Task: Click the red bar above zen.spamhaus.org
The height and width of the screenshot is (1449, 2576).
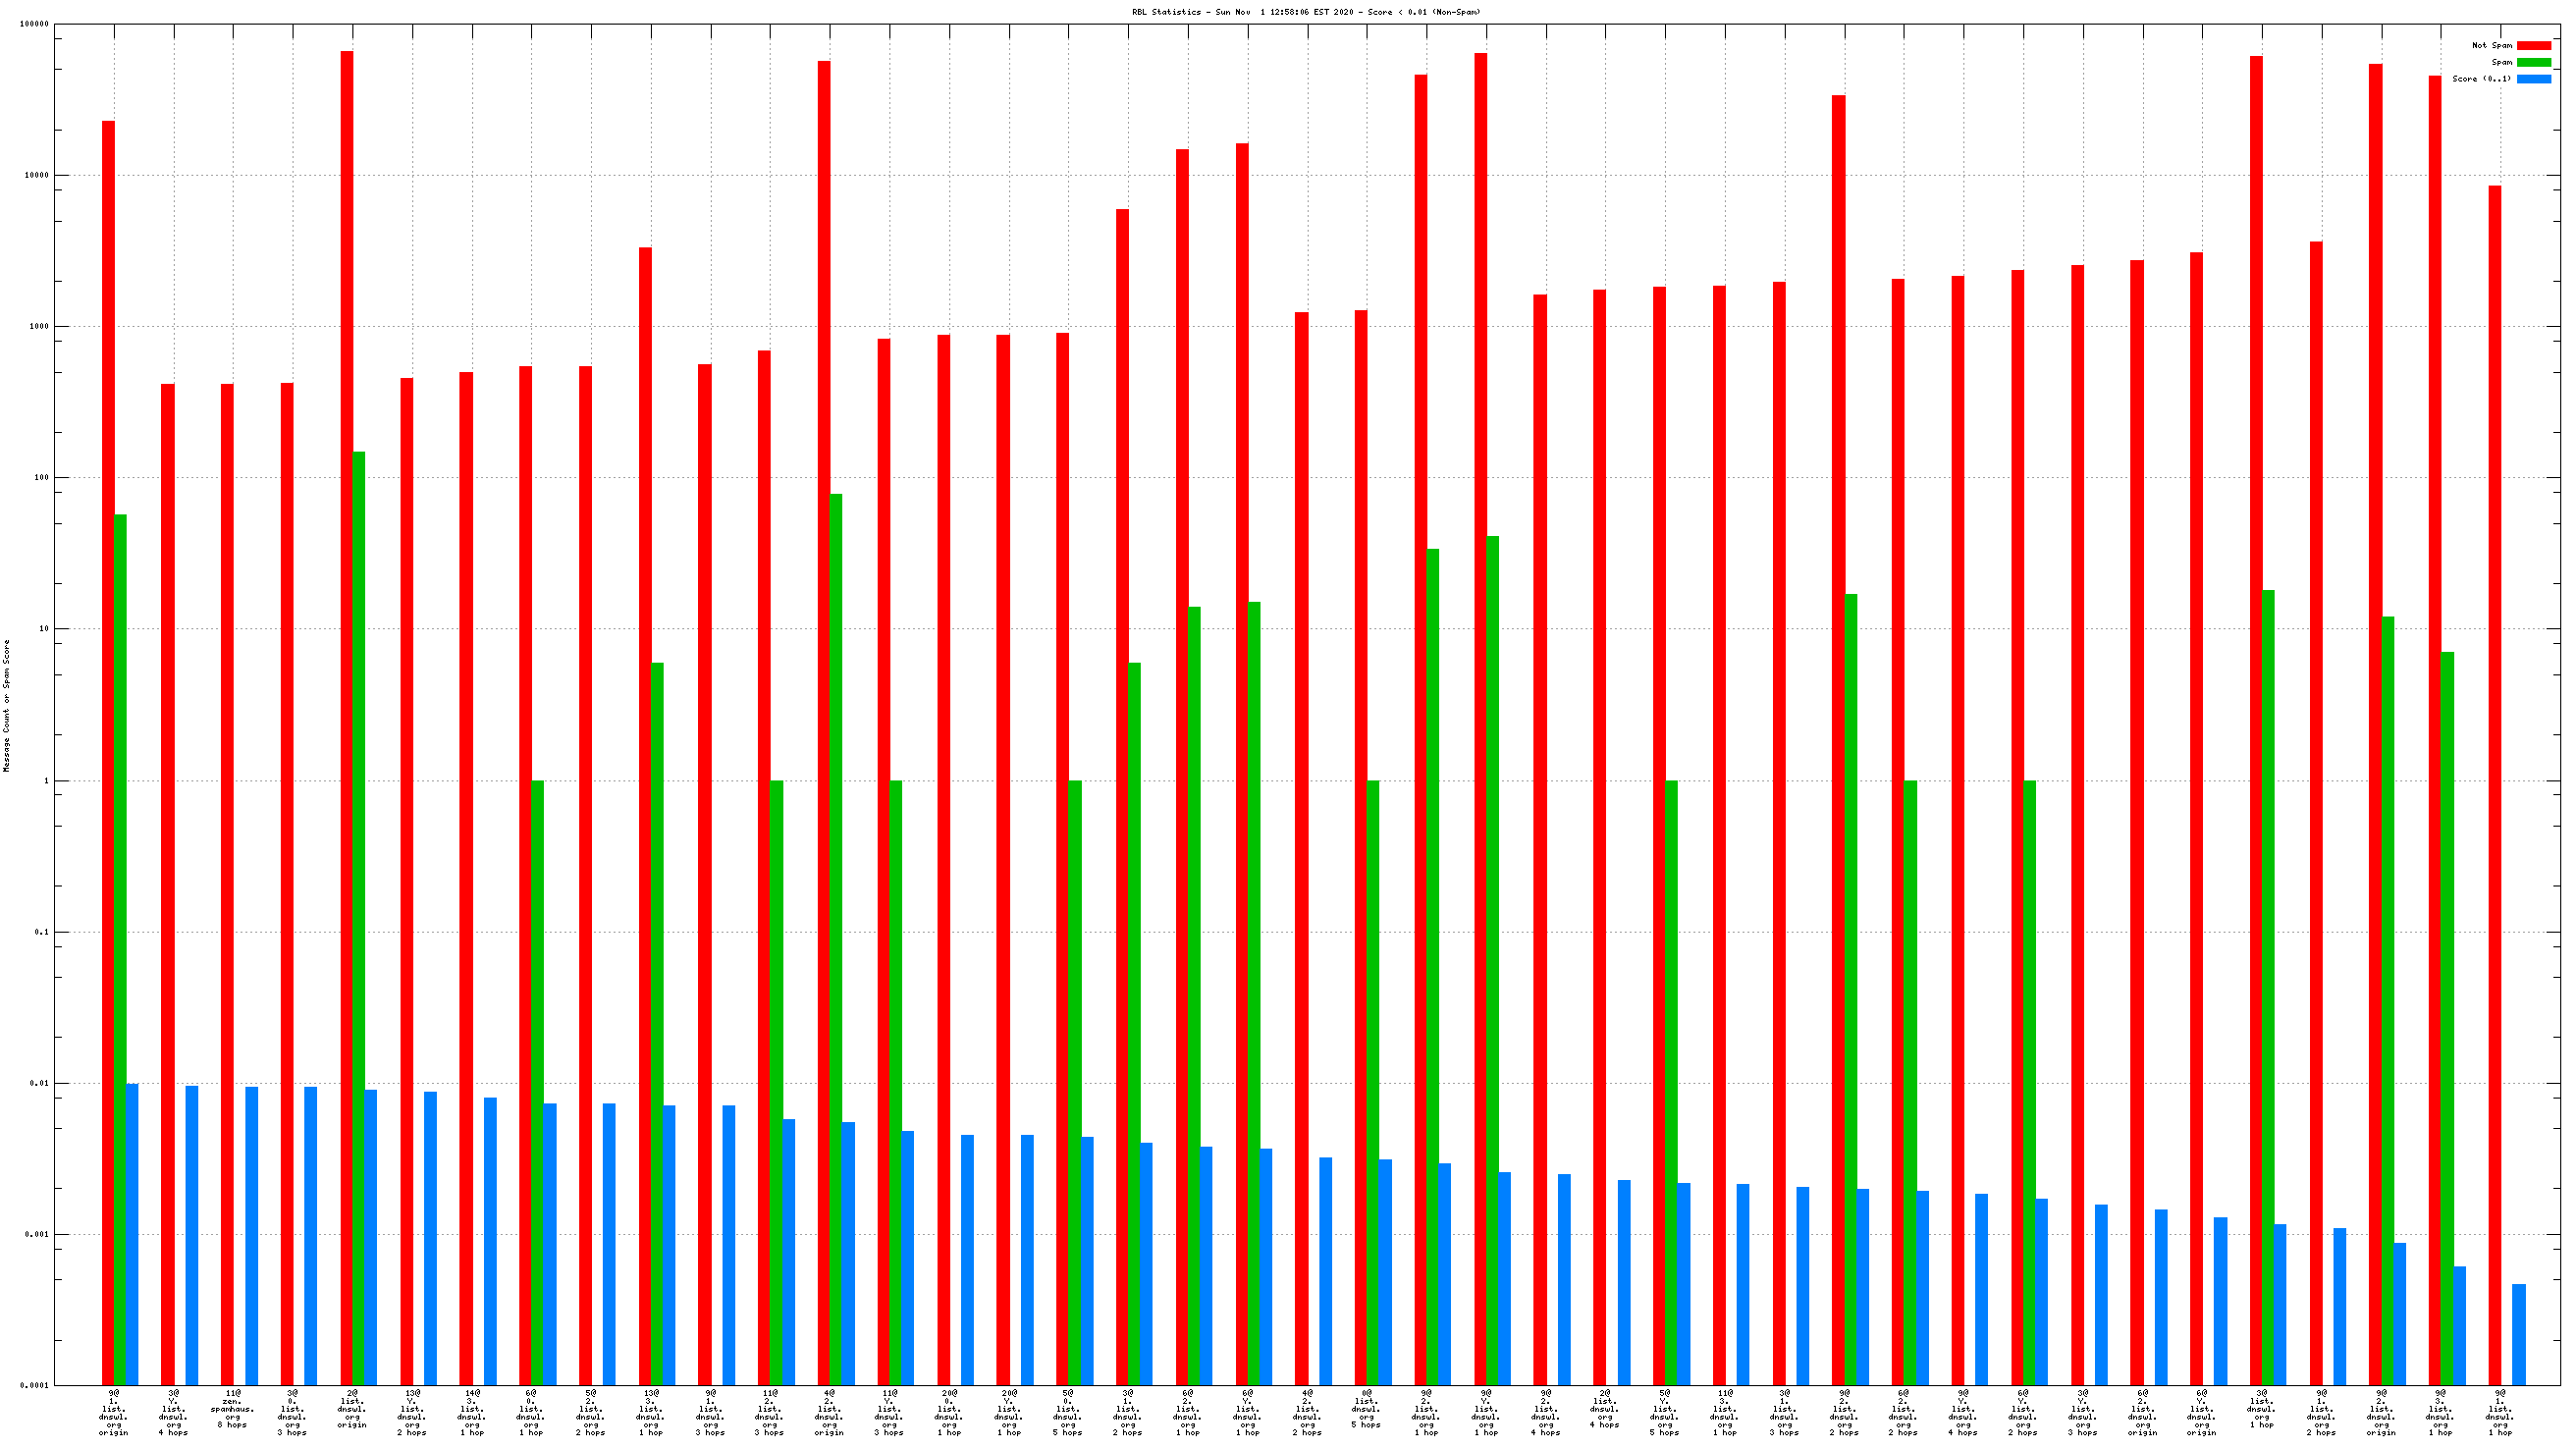Action: click(x=227, y=880)
